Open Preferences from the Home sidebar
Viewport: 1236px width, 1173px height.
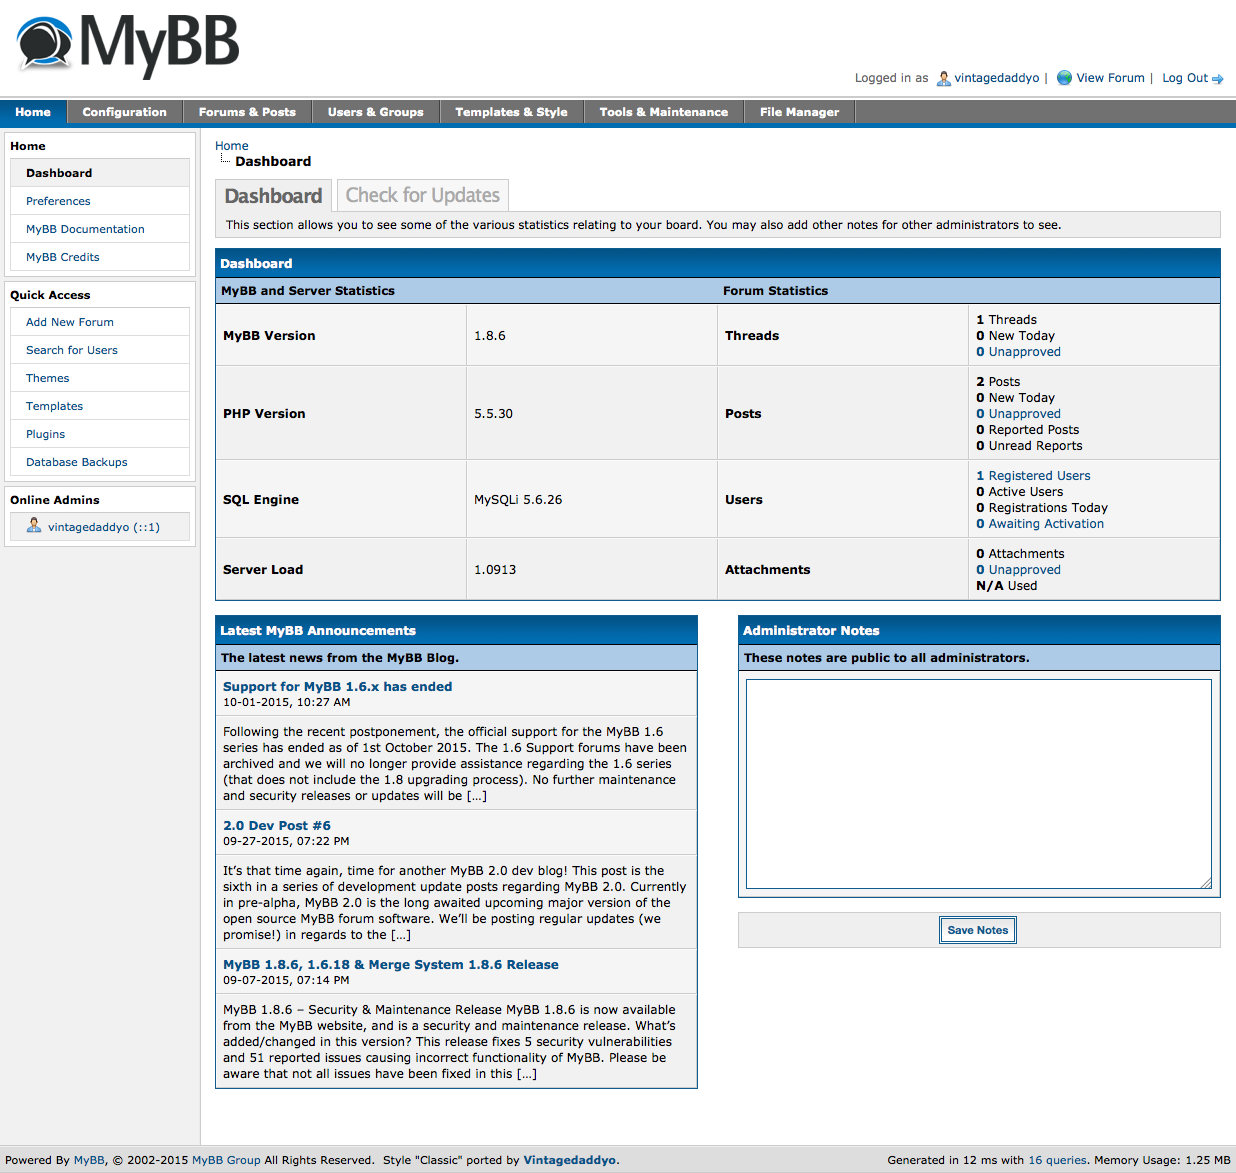pyautogui.click(x=58, y=201)
